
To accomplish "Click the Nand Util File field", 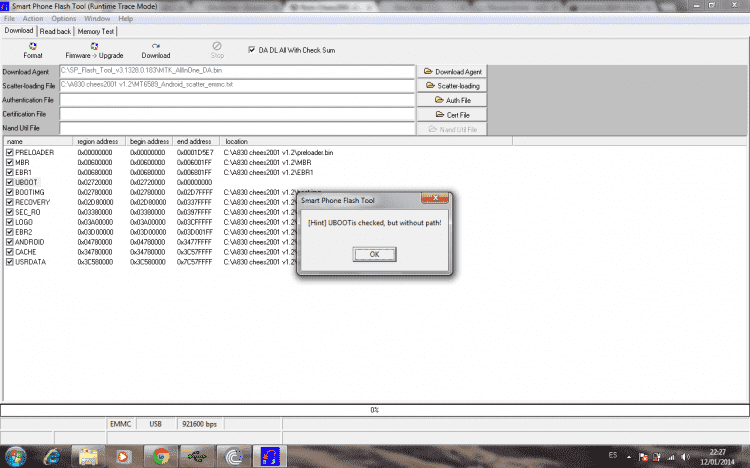I will pyautogui.click(x=237, y=128).
